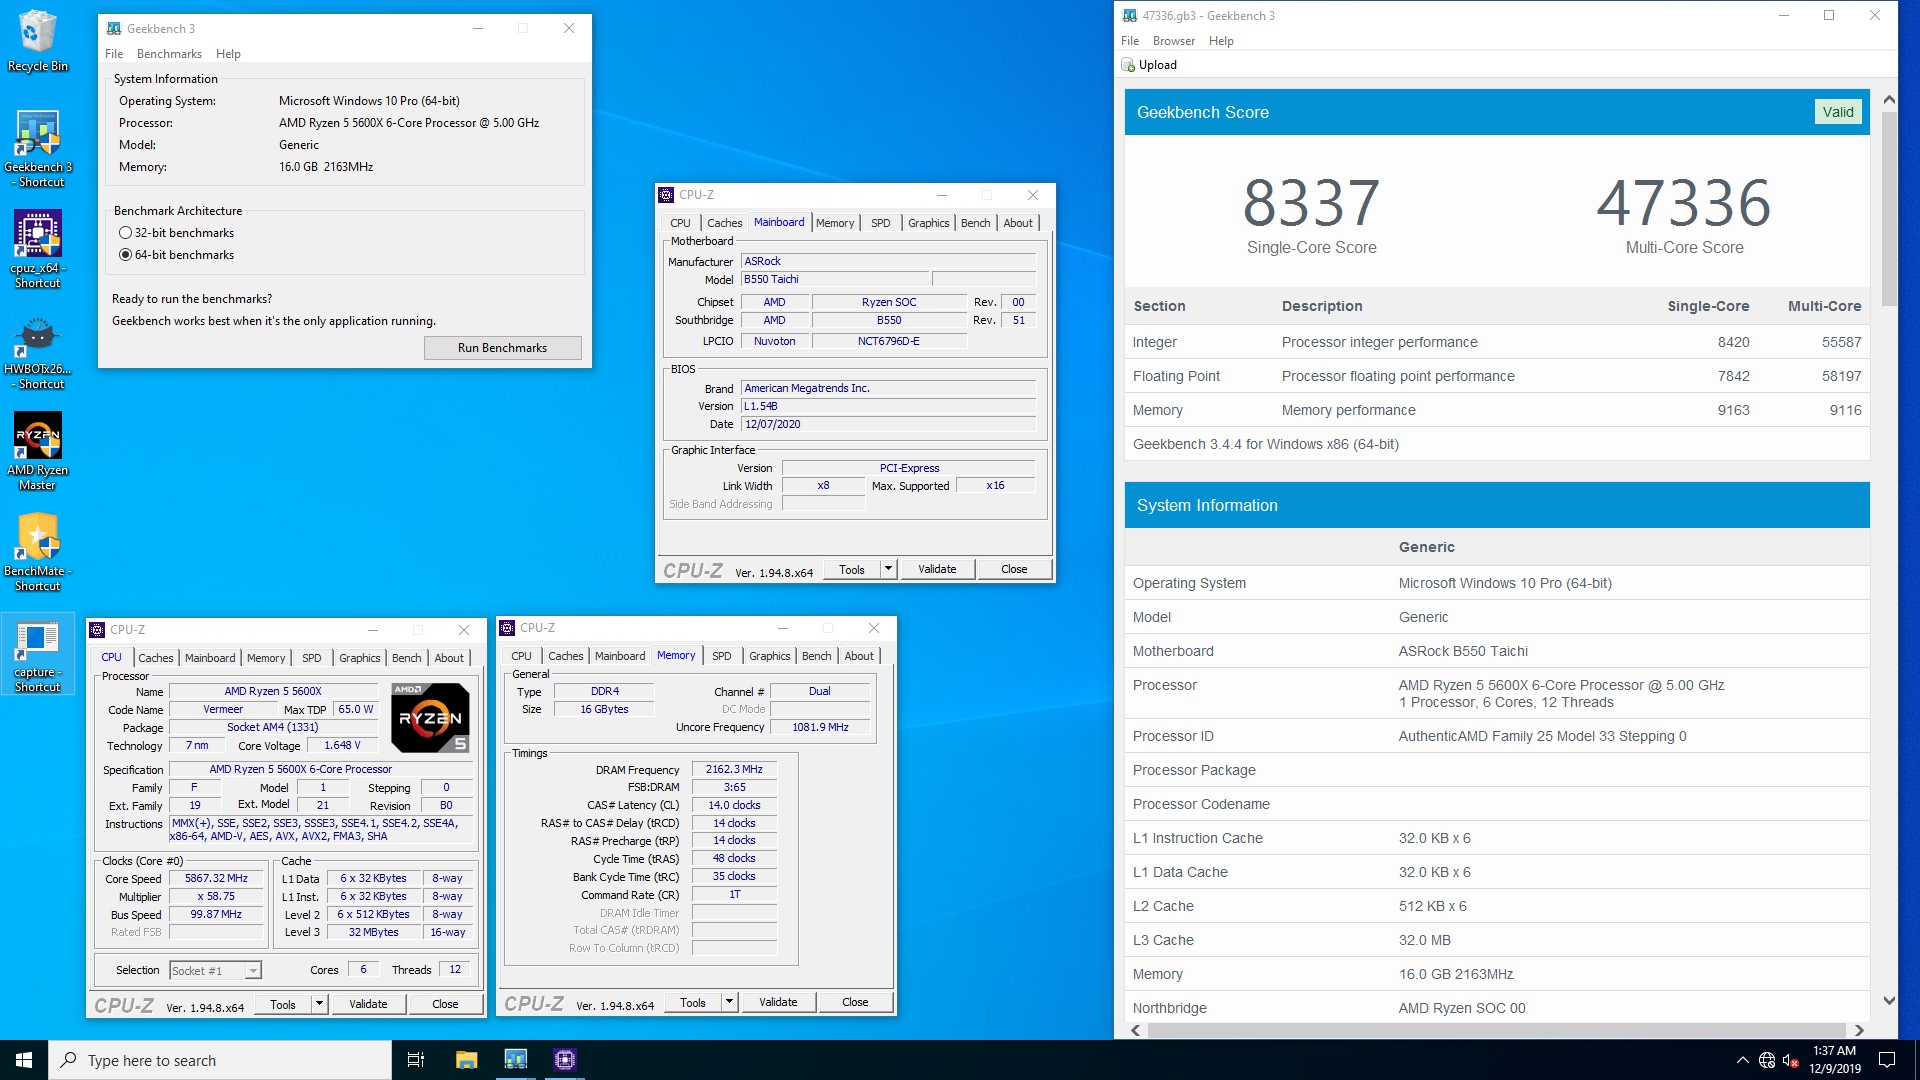Screen dimensions: 1920x1080
Task: Open the HWBOTx265 shortcut icon
Action: click(x=38, y=351)
